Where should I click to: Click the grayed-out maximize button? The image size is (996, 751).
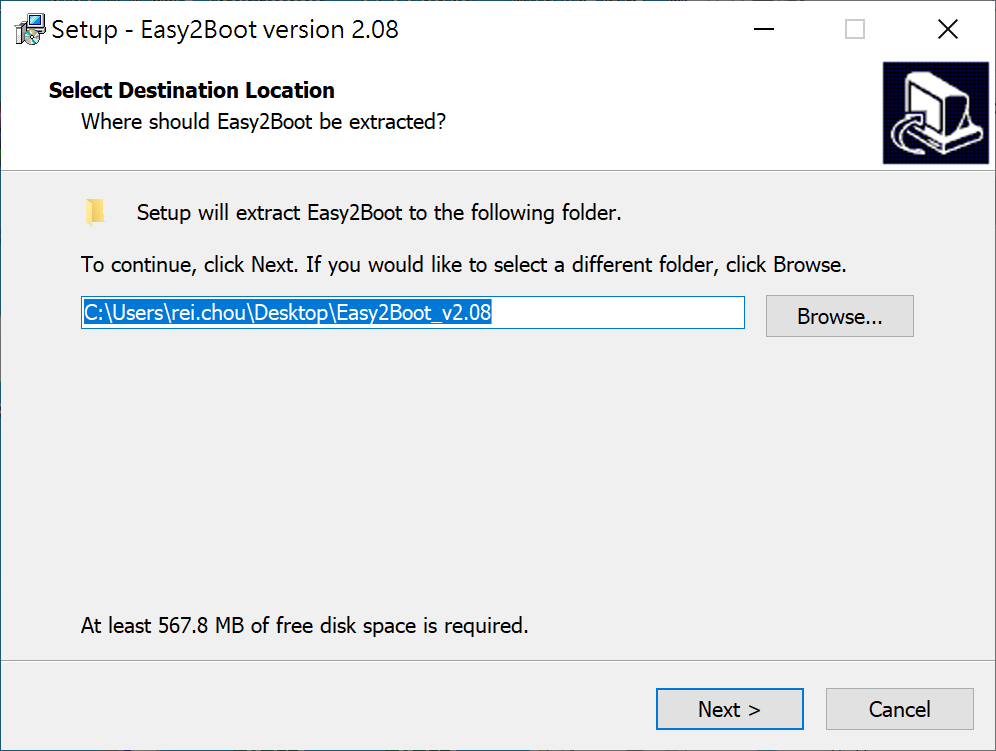855,30
